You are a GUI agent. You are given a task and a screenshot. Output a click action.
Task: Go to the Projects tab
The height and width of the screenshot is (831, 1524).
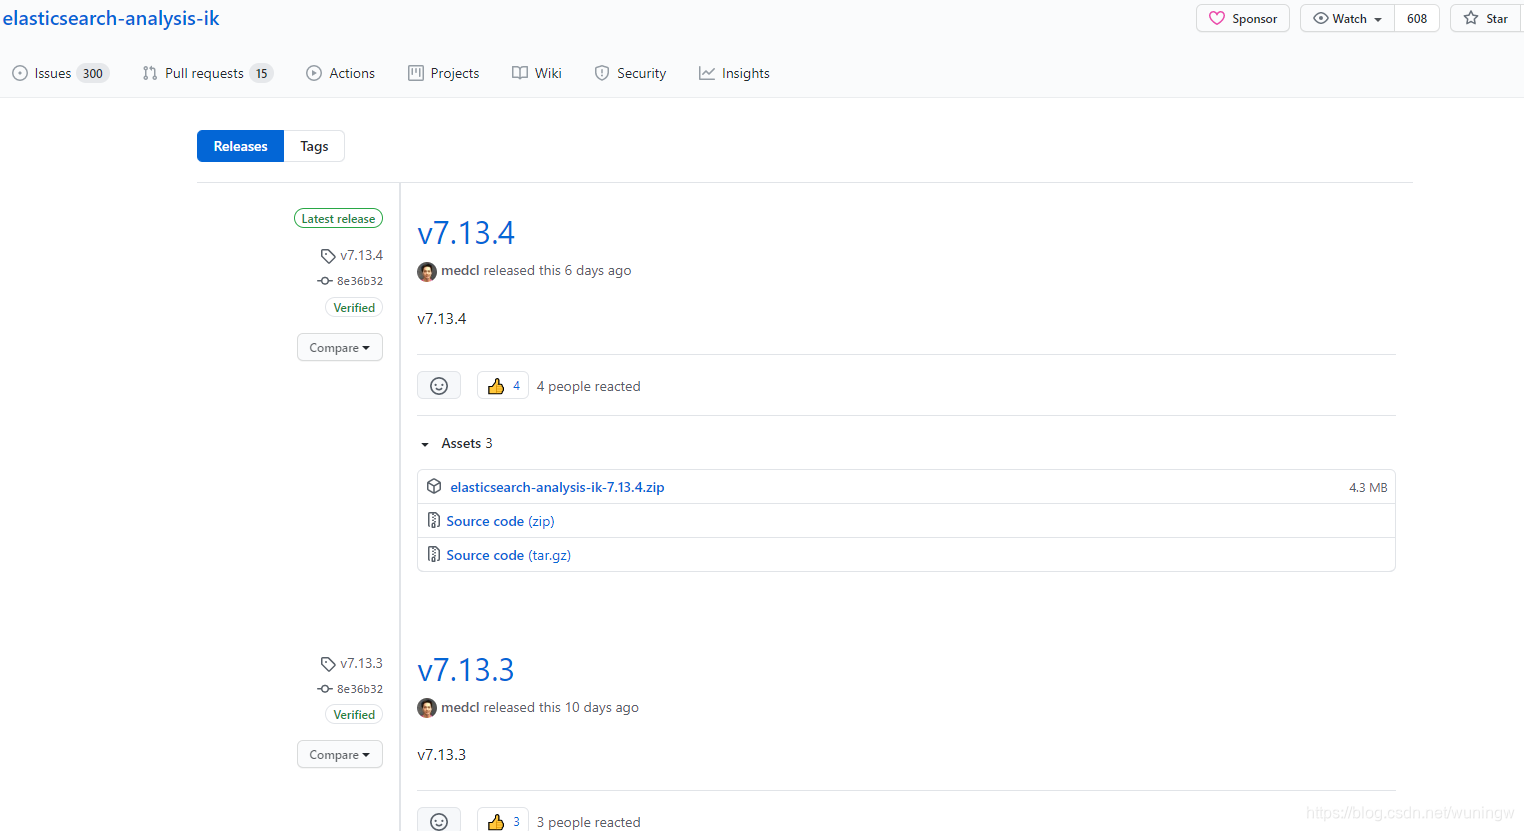(x=443, y=73)
